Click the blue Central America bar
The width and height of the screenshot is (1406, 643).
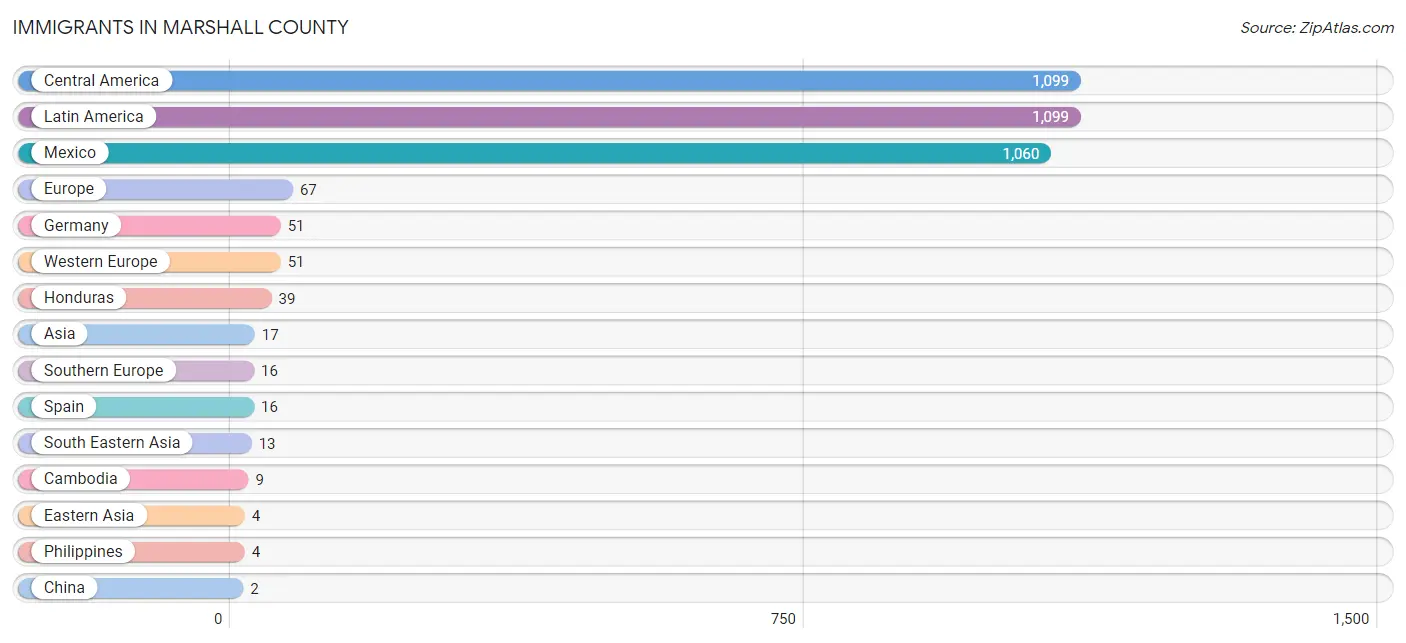[549, 81]
